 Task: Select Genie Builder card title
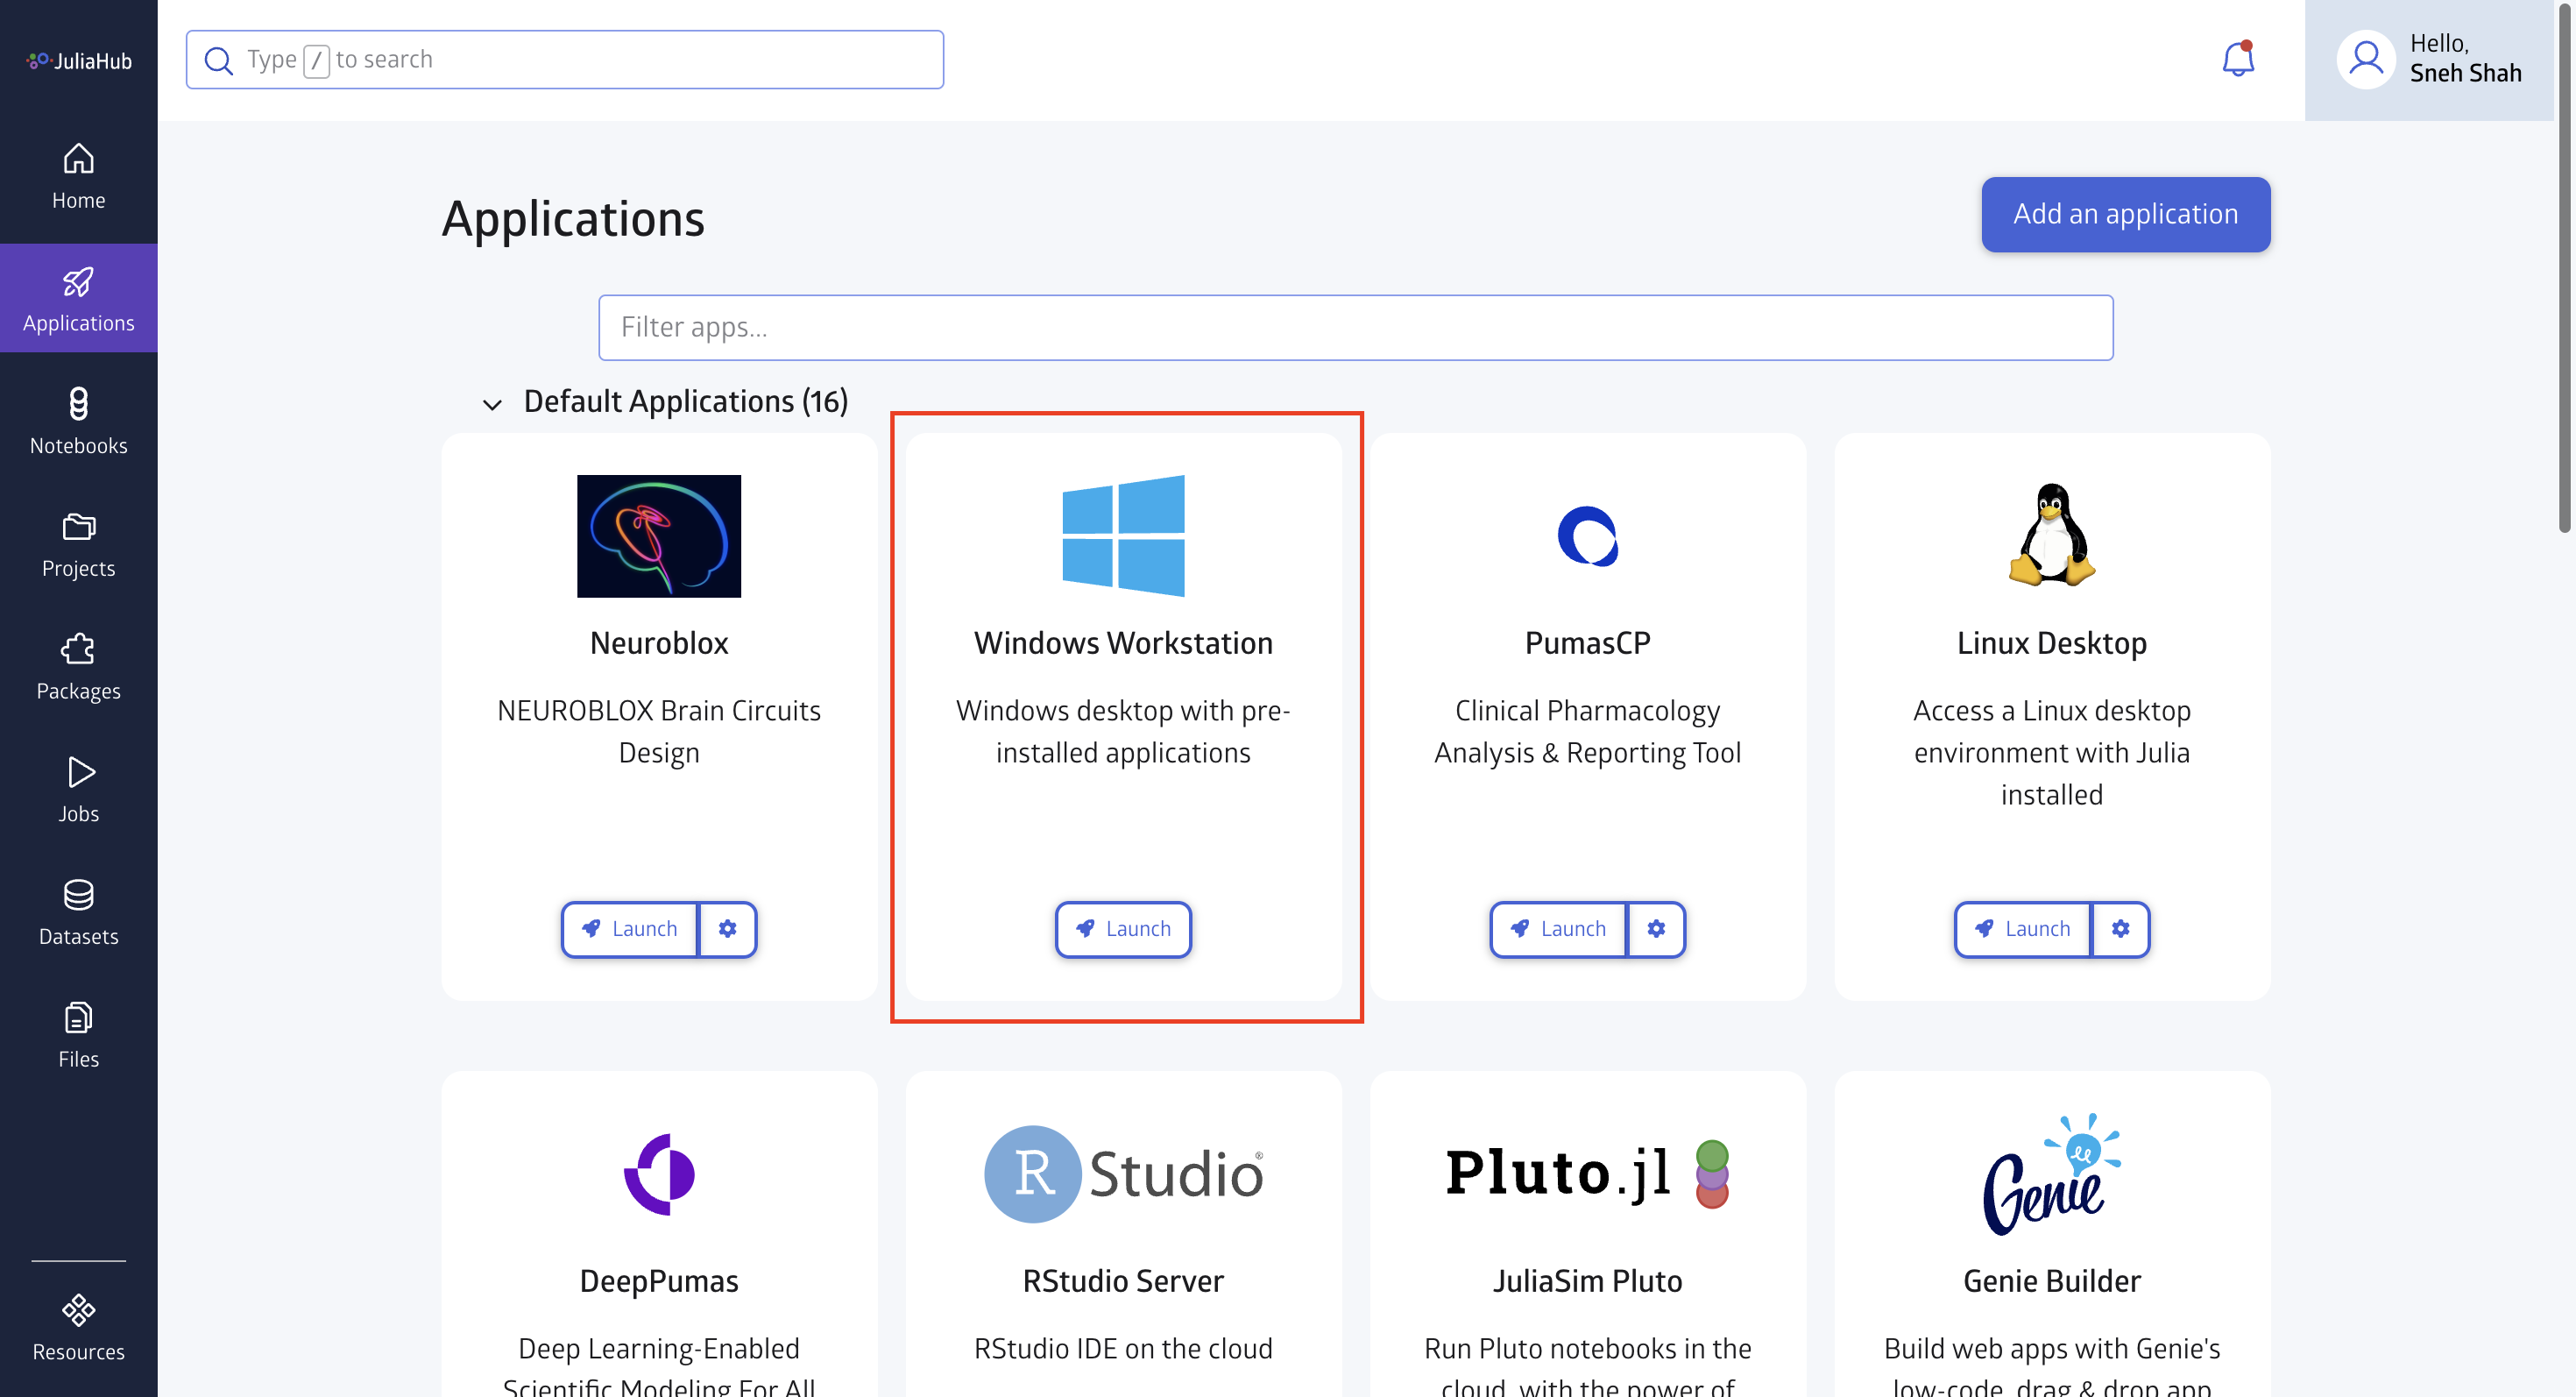pos(2052,1281)
